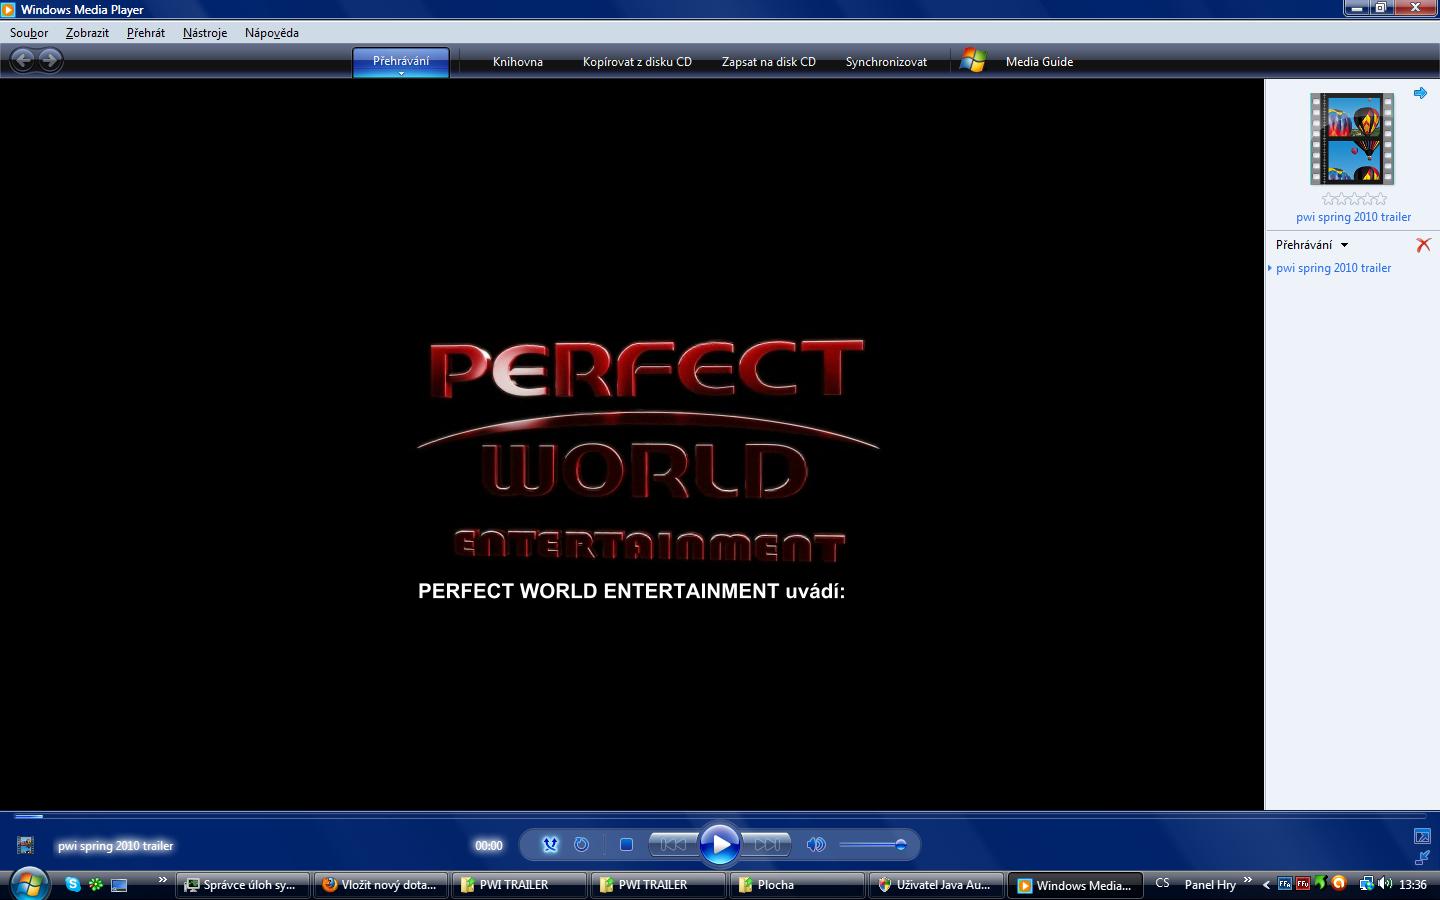Screen dimensions: 1440x900
Task: Switch to compact mode icon
Action: pyautogui.click(x=1422, y=858)
